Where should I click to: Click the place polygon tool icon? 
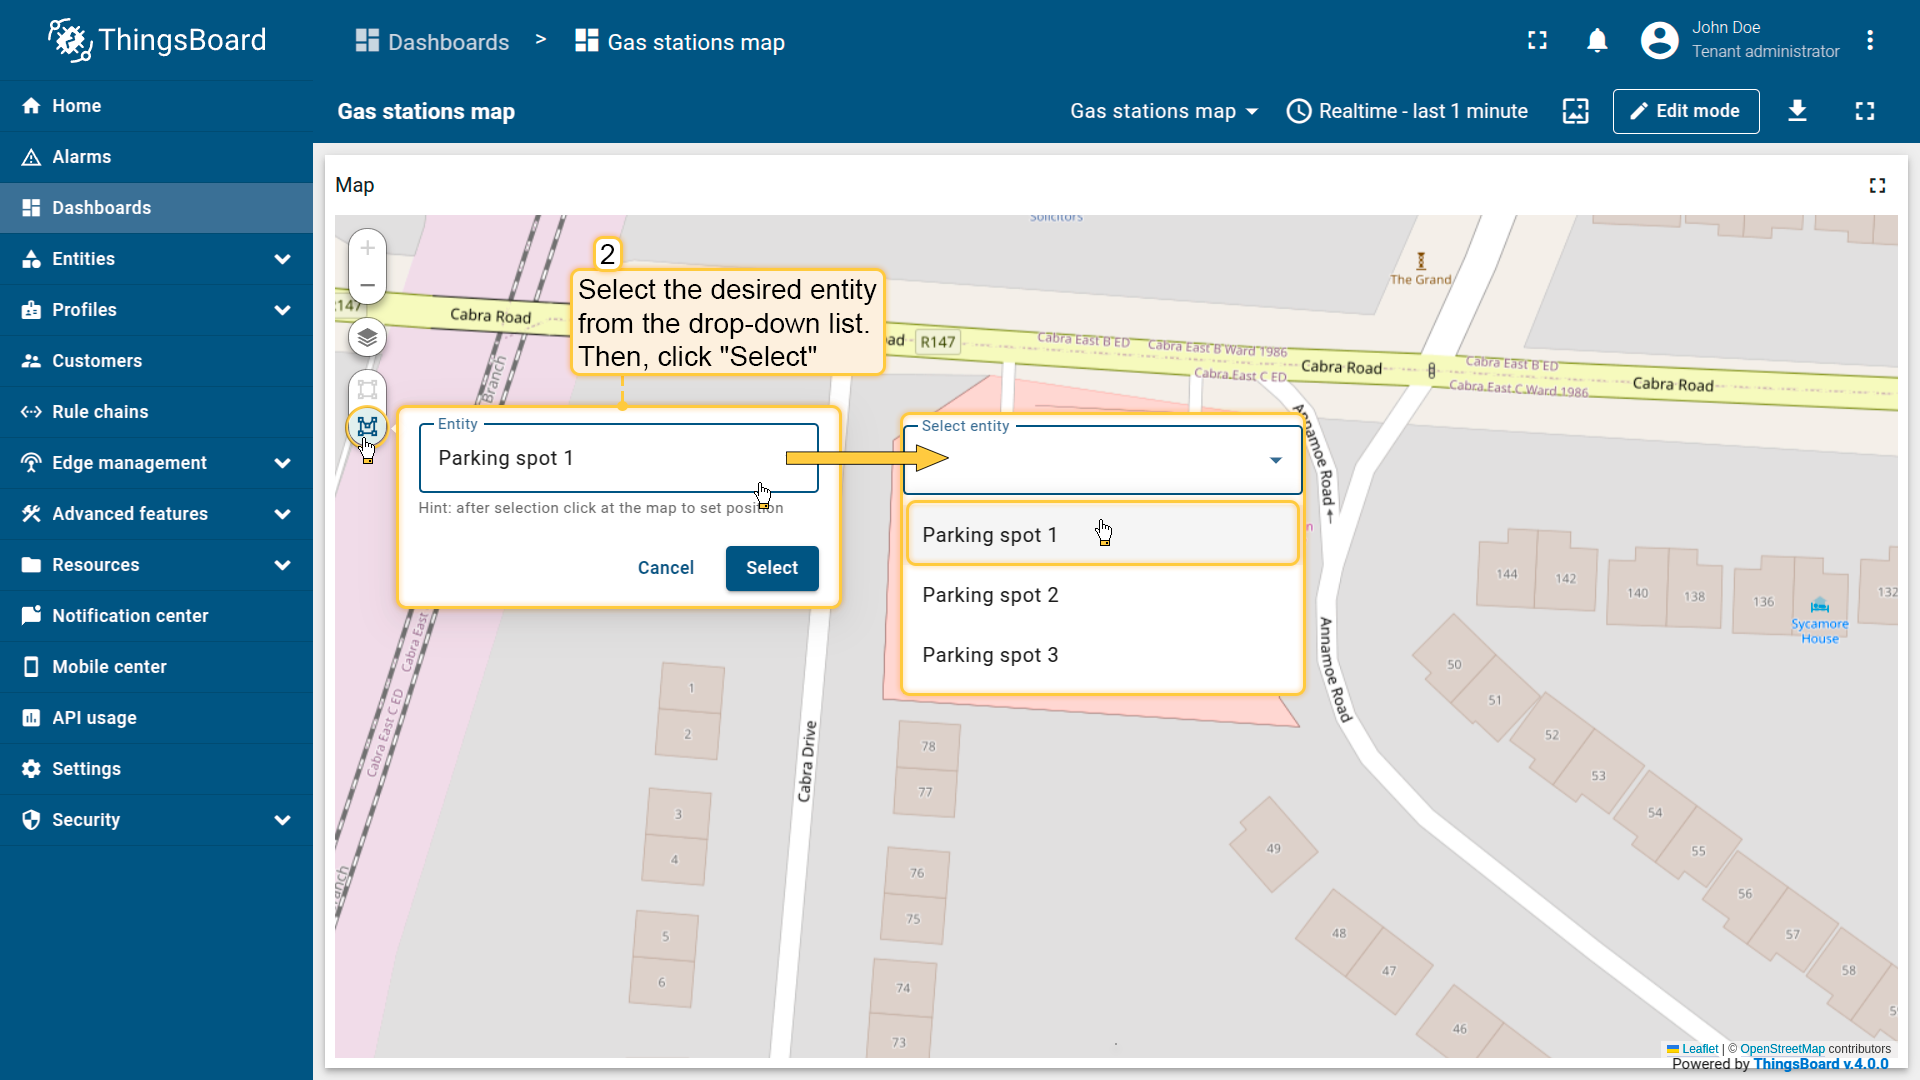tap(367, 426)
